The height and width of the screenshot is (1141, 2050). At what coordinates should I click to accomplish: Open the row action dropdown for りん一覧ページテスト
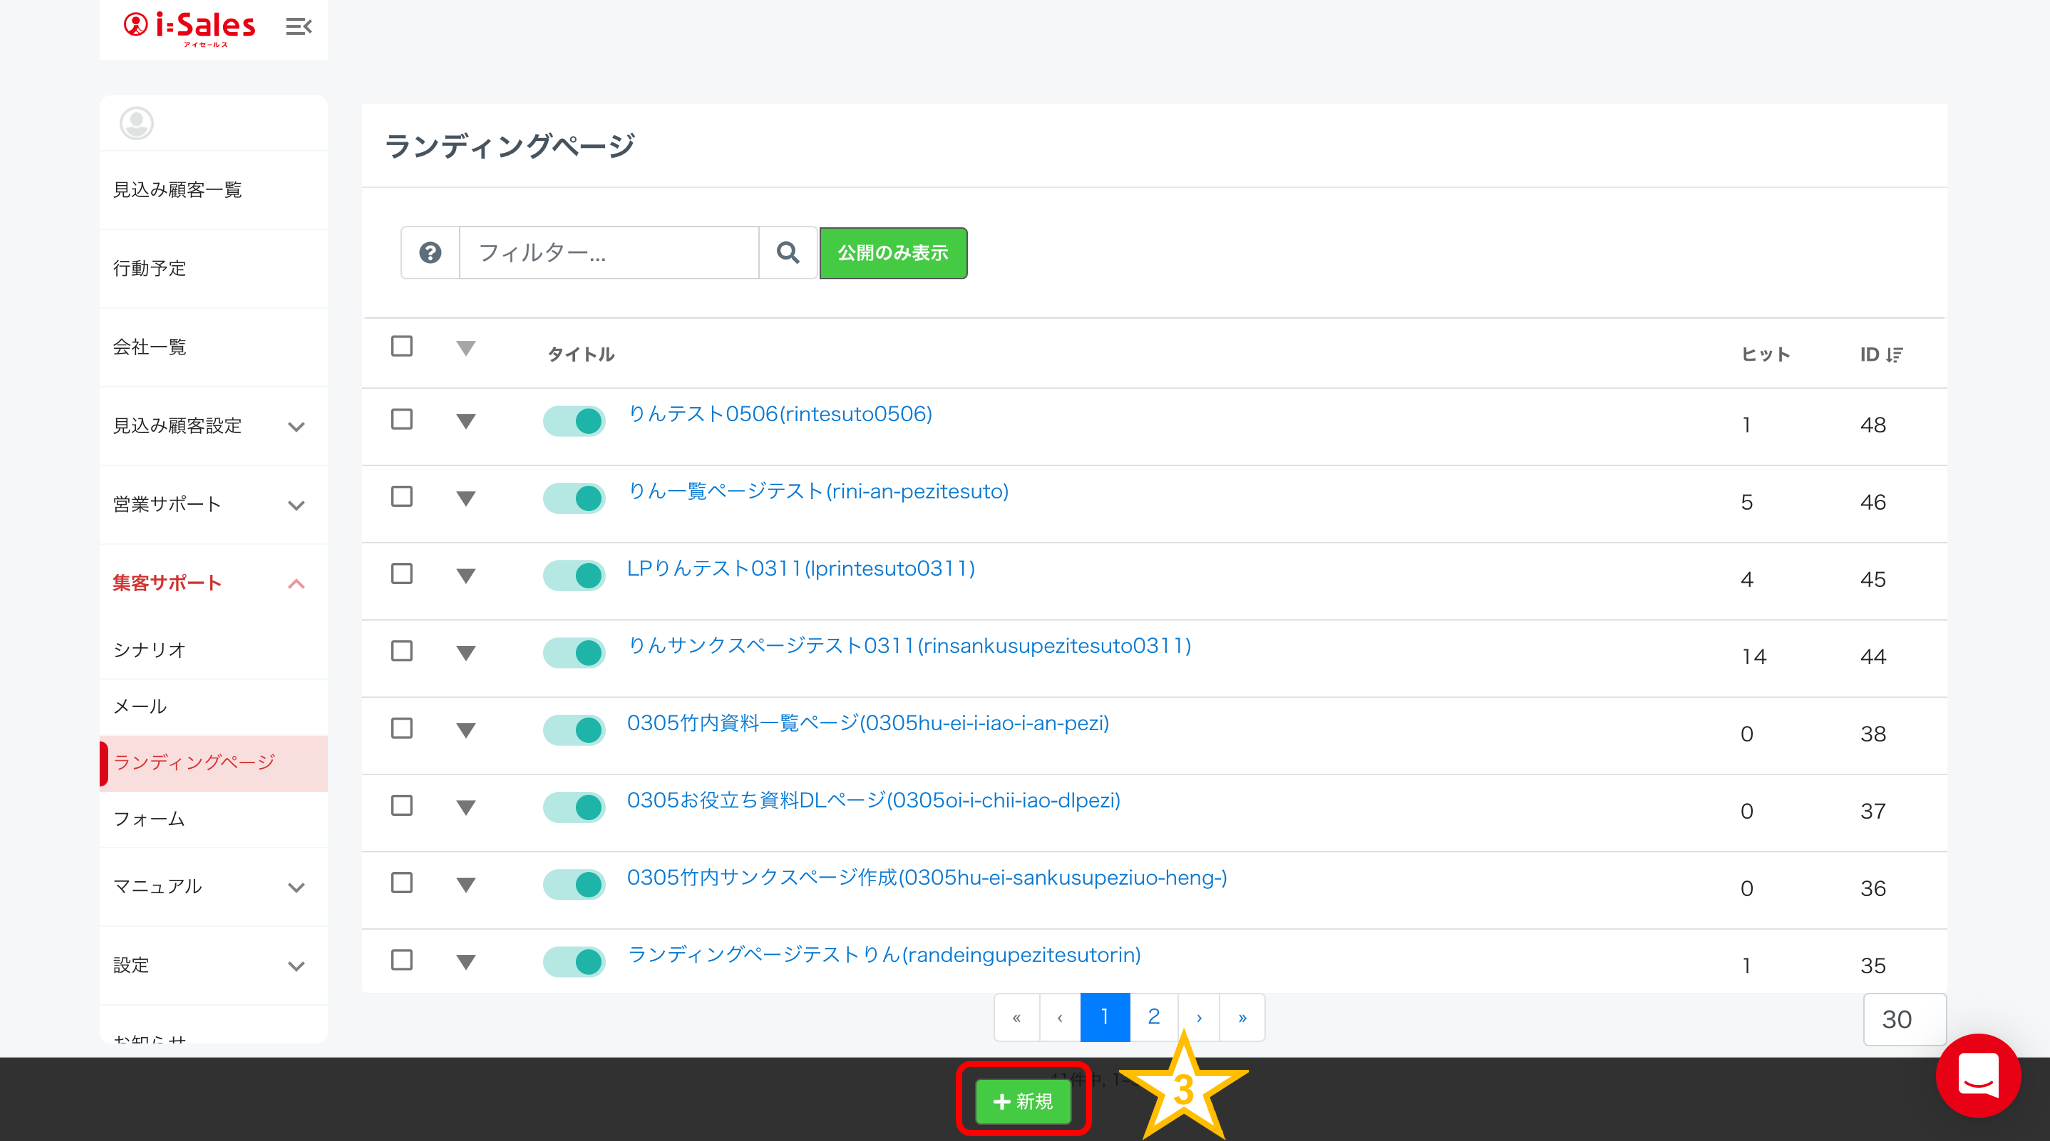pos(466,498)
